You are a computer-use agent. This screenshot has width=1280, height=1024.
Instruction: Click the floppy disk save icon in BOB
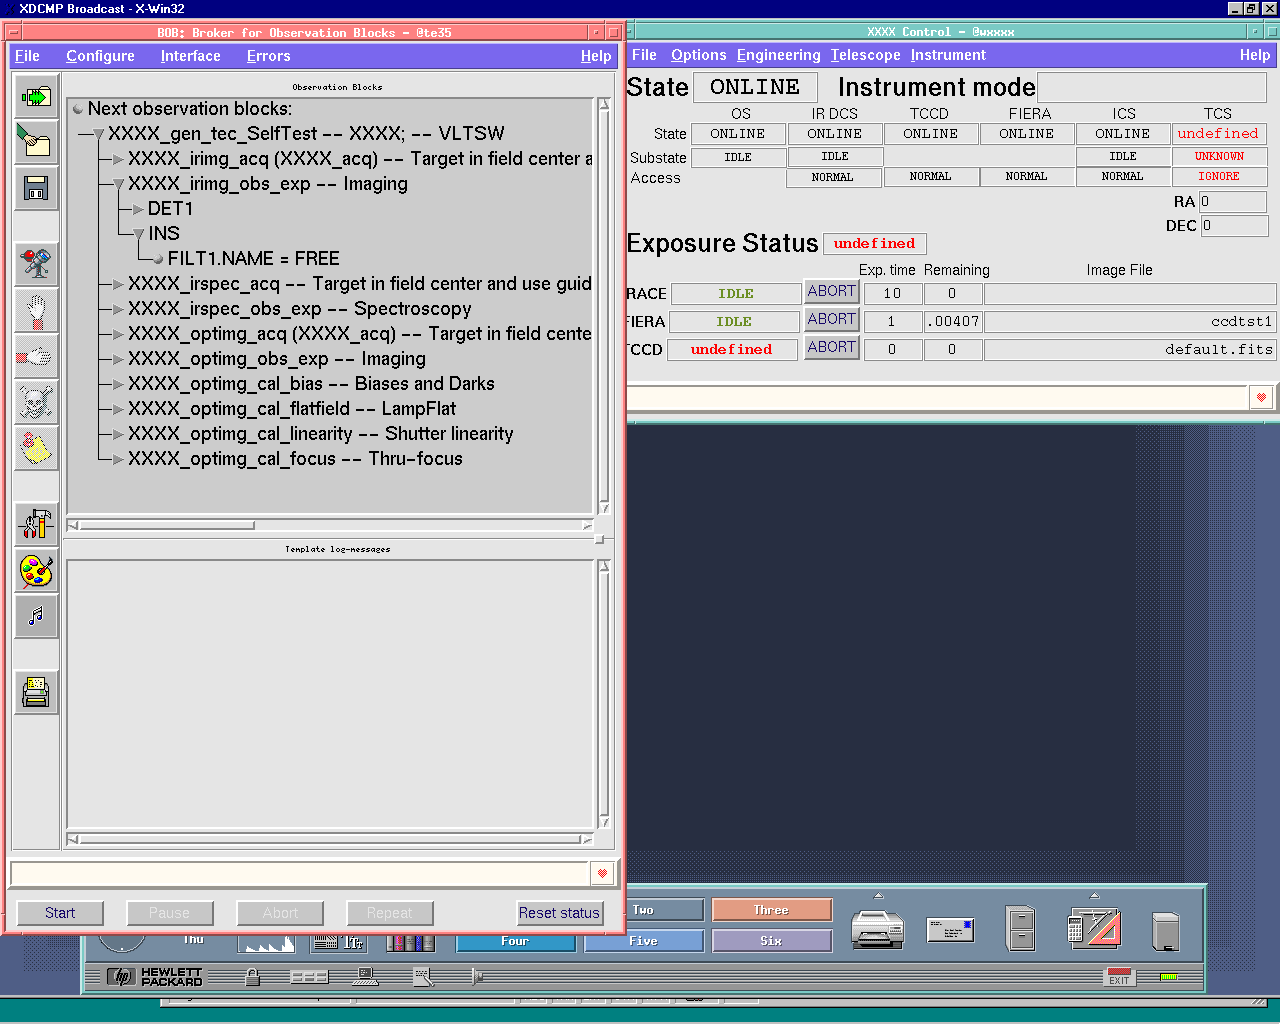(x=36, y=188)
